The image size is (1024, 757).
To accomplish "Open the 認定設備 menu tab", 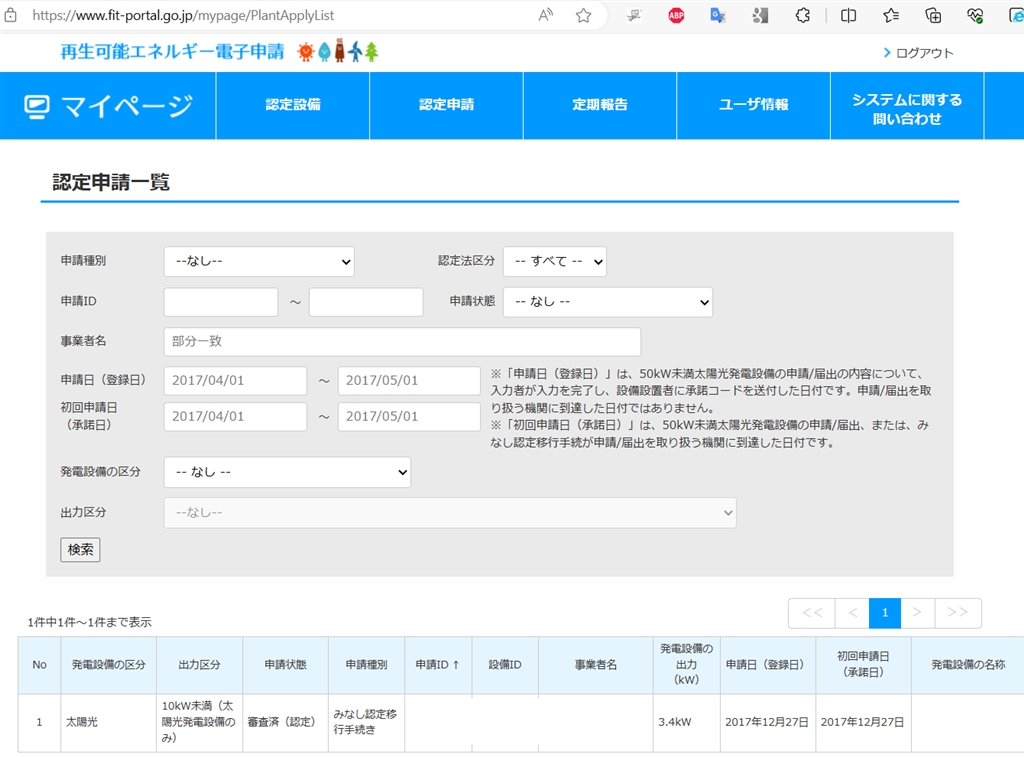I will coord(293,105).
